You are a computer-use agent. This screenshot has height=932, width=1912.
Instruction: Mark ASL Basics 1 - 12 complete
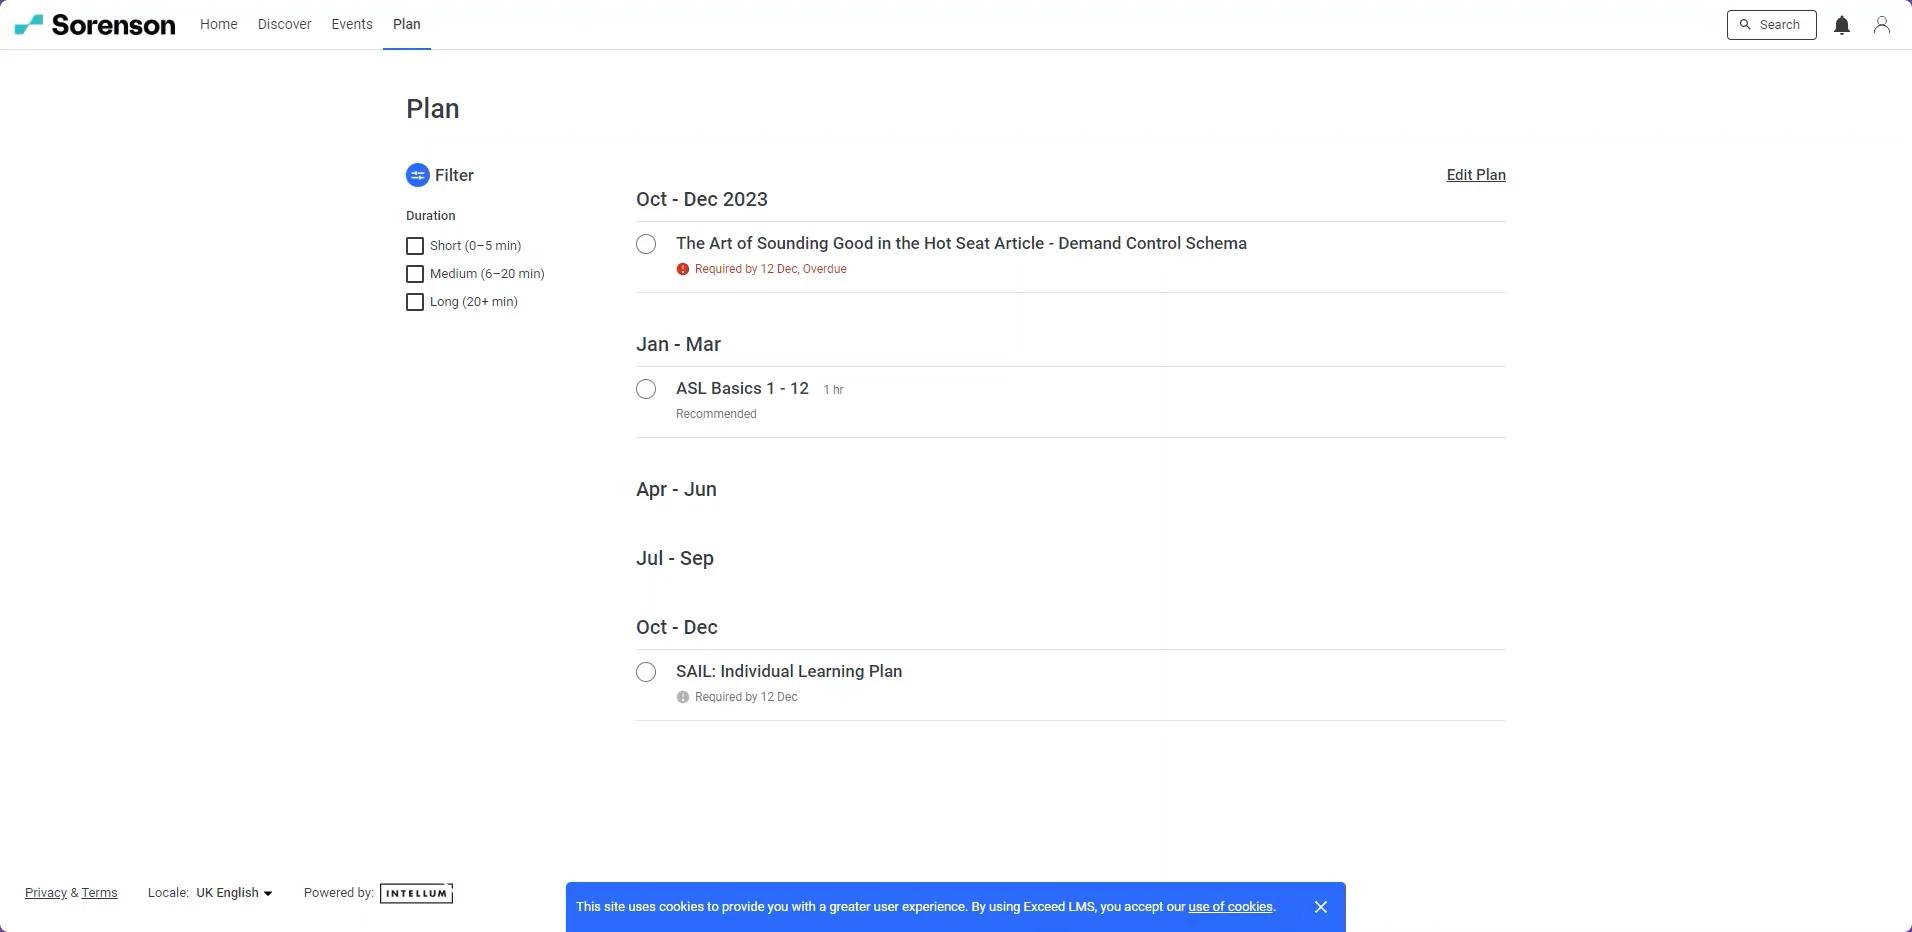[646, 389]
